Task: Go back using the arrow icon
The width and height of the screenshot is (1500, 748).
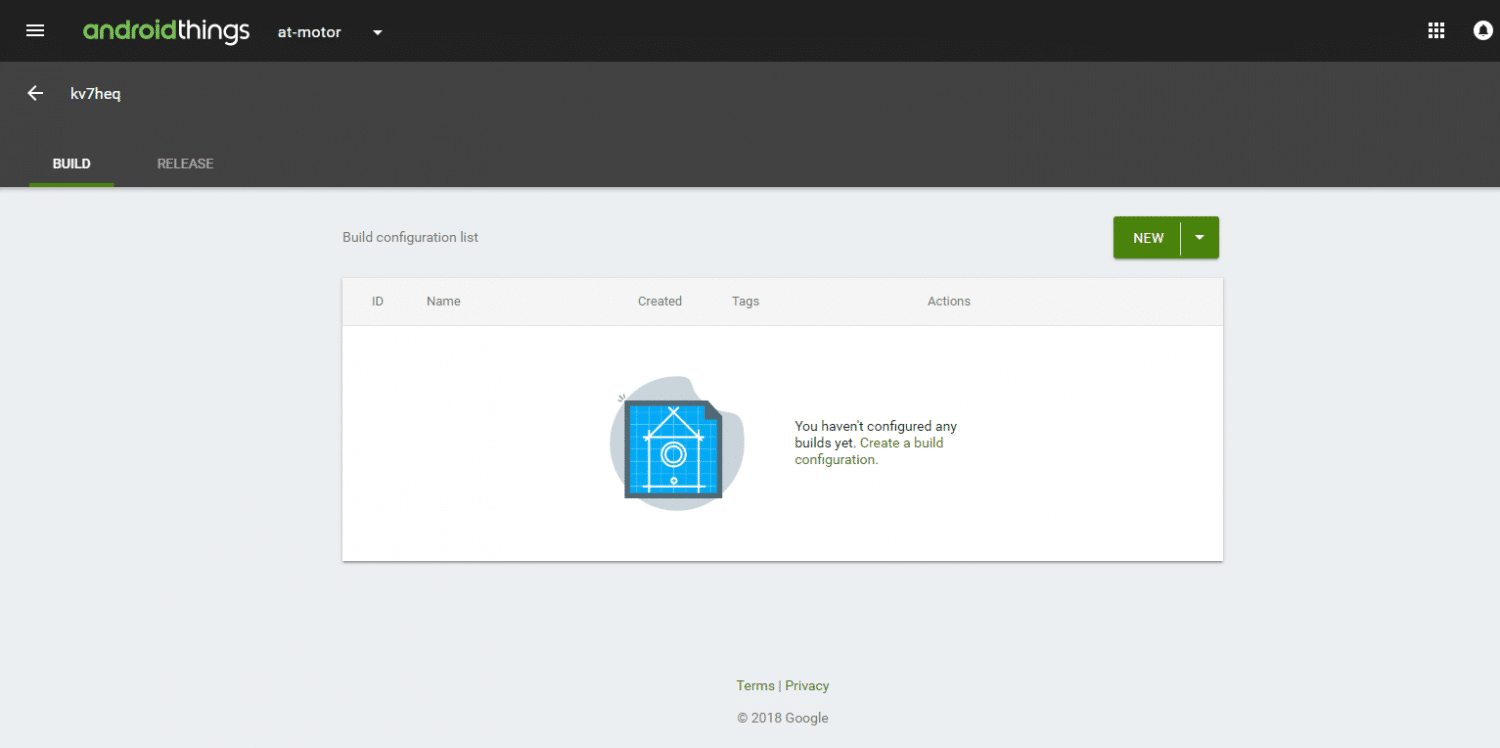Action: (35, 93)
